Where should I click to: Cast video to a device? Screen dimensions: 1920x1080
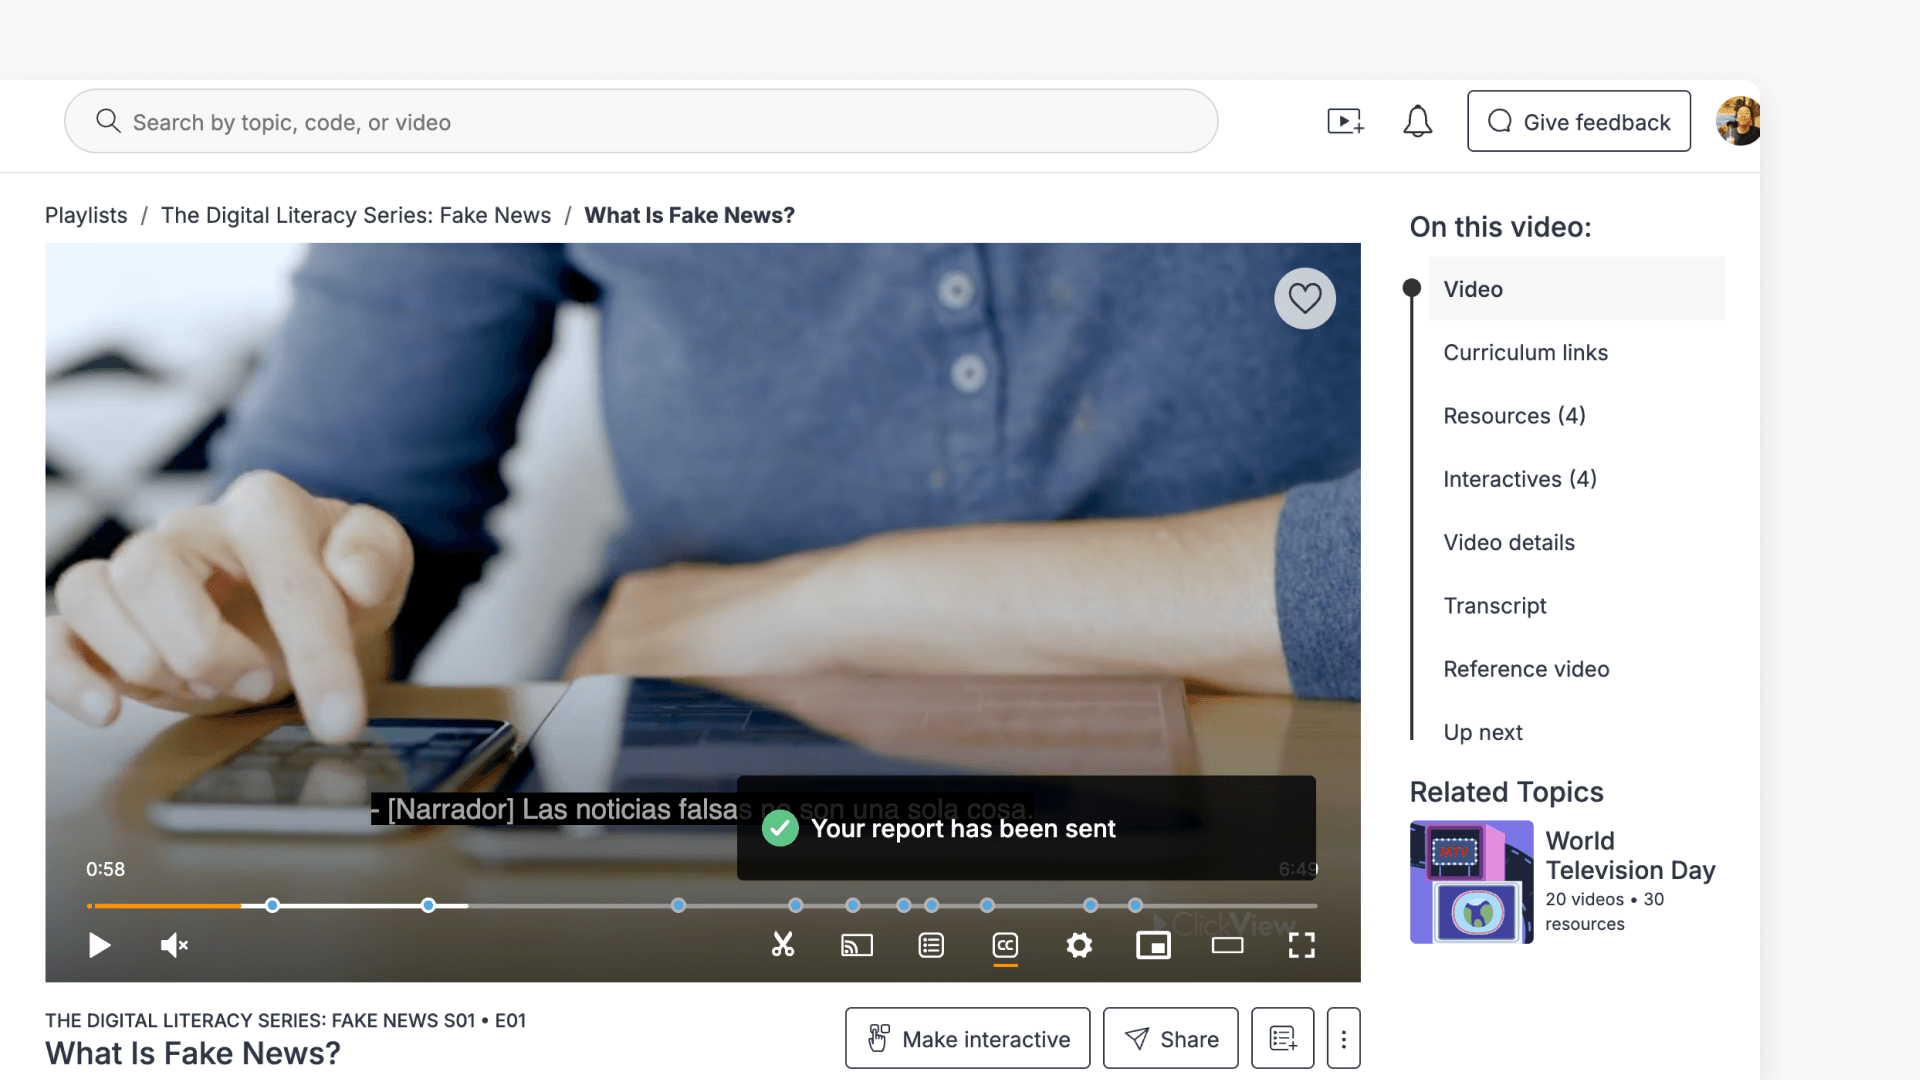point(857,945)
